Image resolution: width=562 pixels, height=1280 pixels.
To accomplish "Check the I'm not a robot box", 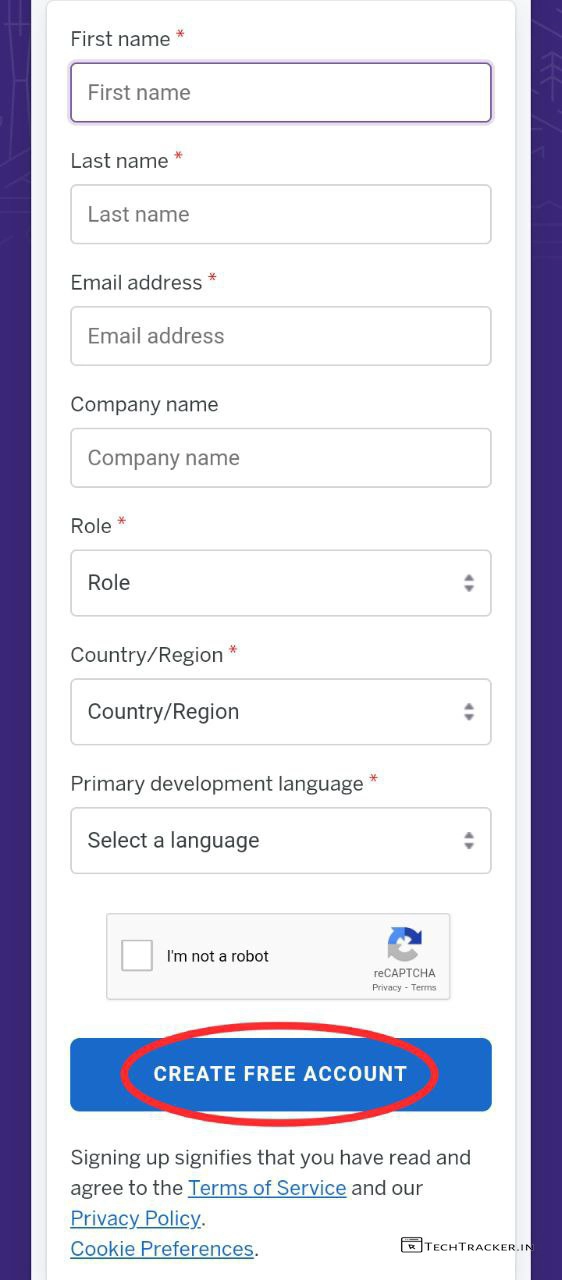I will coord(137,956).
